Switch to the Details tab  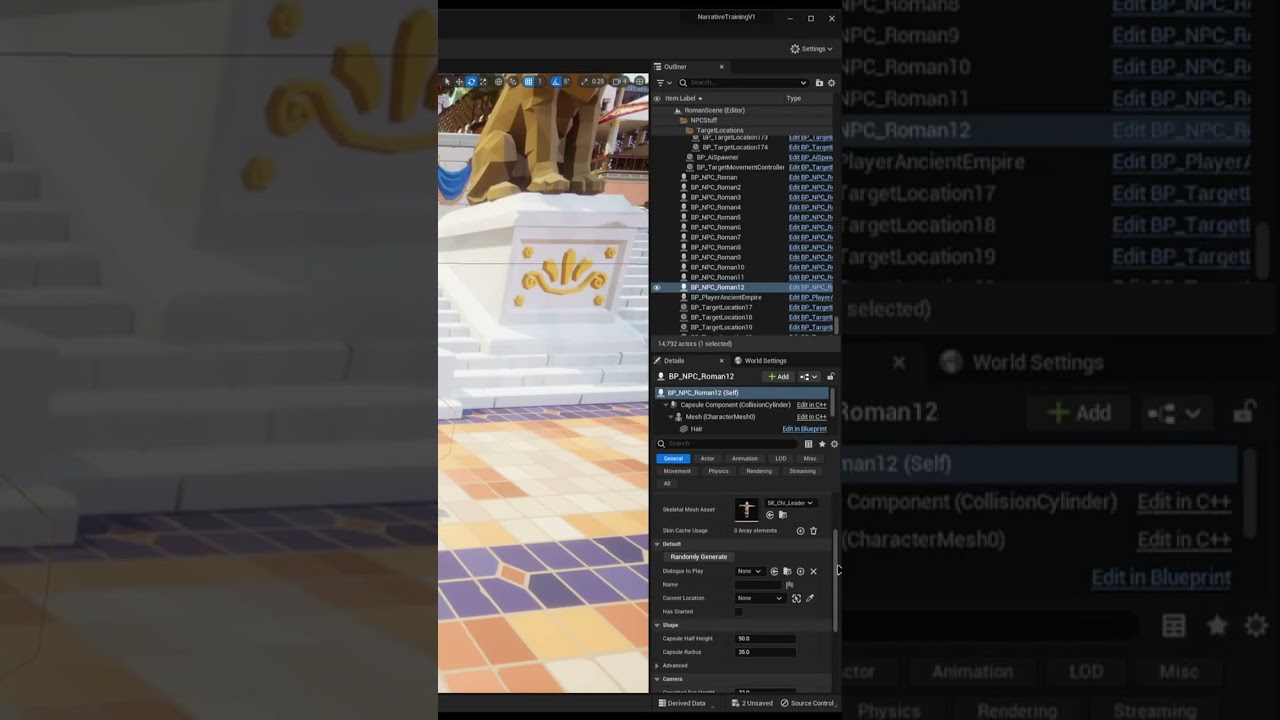tap(674, 360)
